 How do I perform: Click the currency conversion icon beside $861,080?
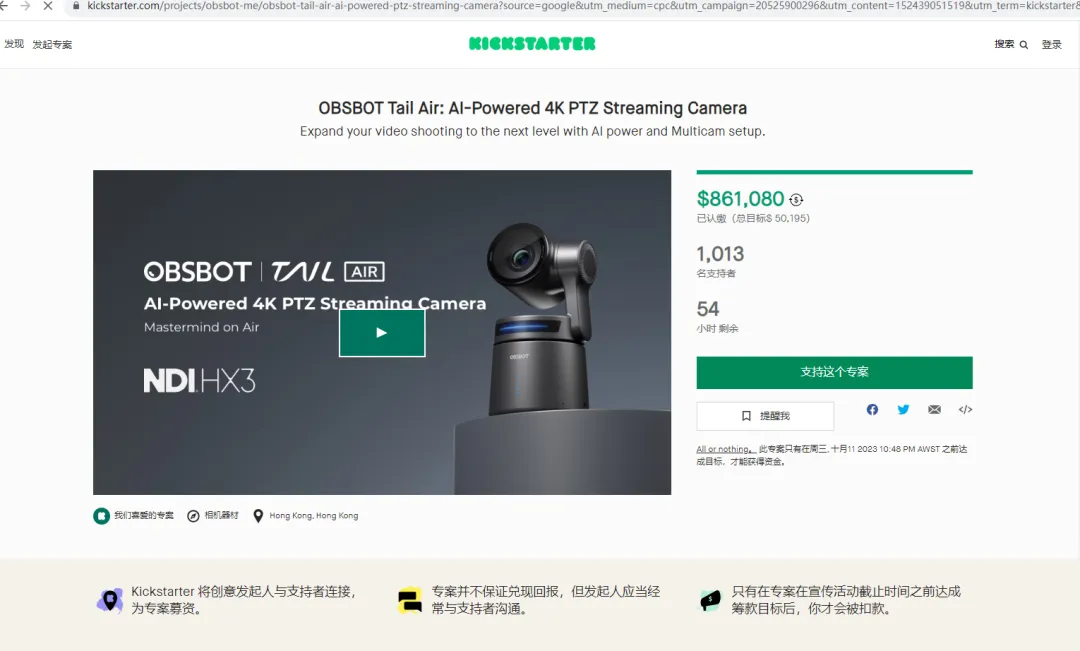tap(796, 200)
